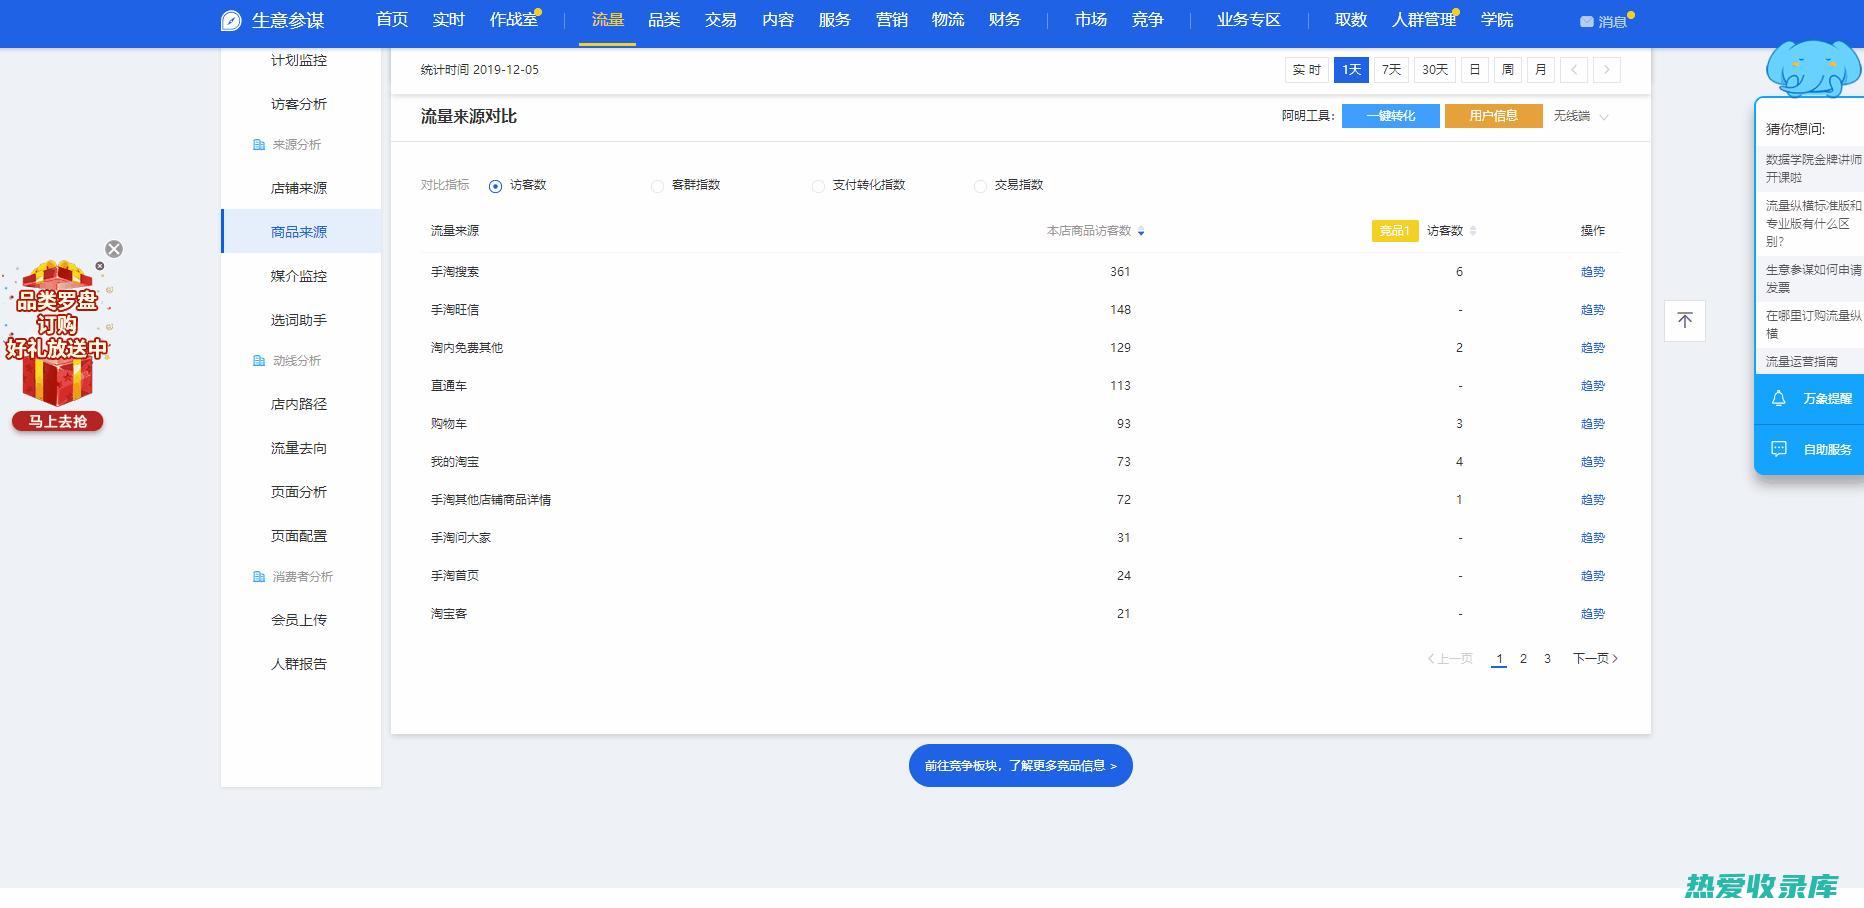
Task: Open 计划监控 in sidebar
Action: coord(299,60)
